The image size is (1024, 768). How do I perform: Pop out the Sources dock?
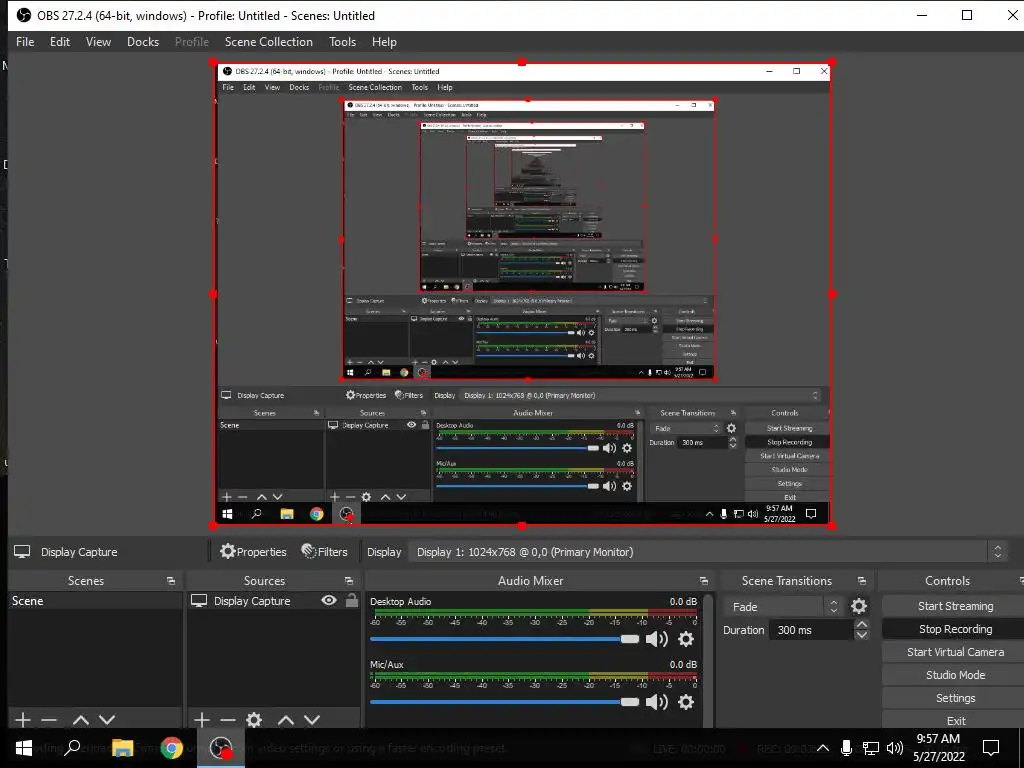(x=349, y=581)
